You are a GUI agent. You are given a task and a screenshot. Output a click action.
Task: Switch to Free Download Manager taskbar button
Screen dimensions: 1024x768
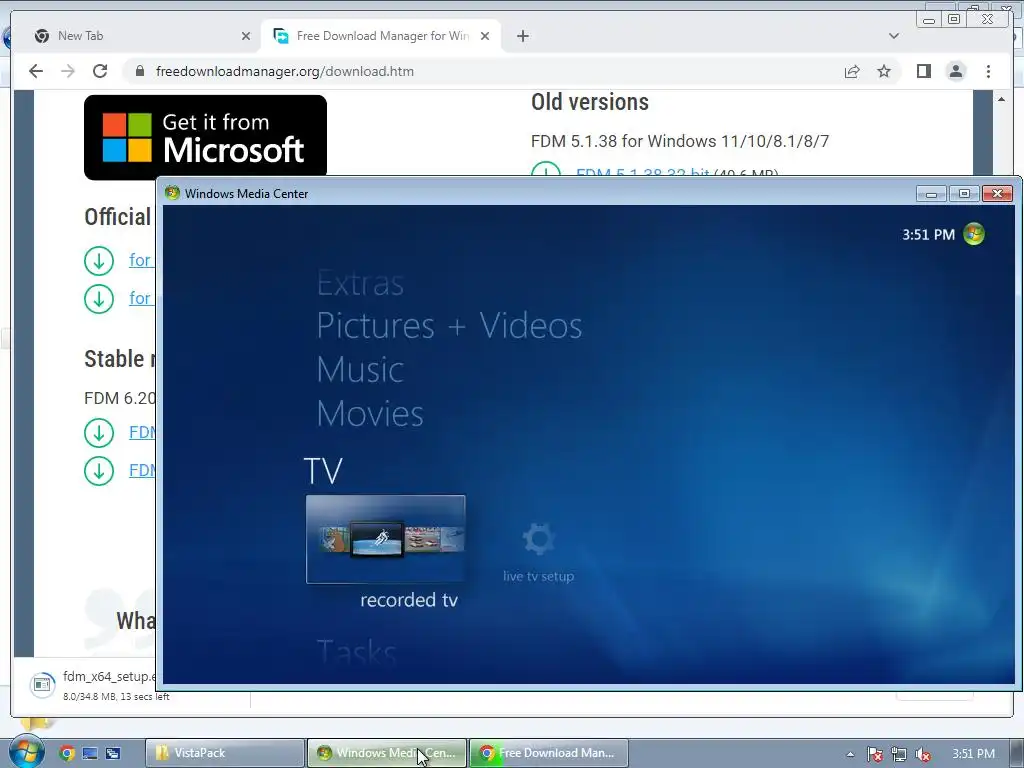click(x=549, y=753)
